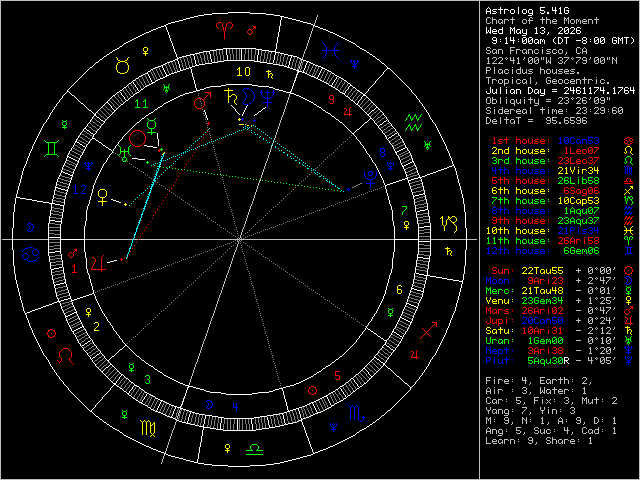Click the large Capricorn sign glyph on the ring
The image size is (640, 480).
[449, 224]
